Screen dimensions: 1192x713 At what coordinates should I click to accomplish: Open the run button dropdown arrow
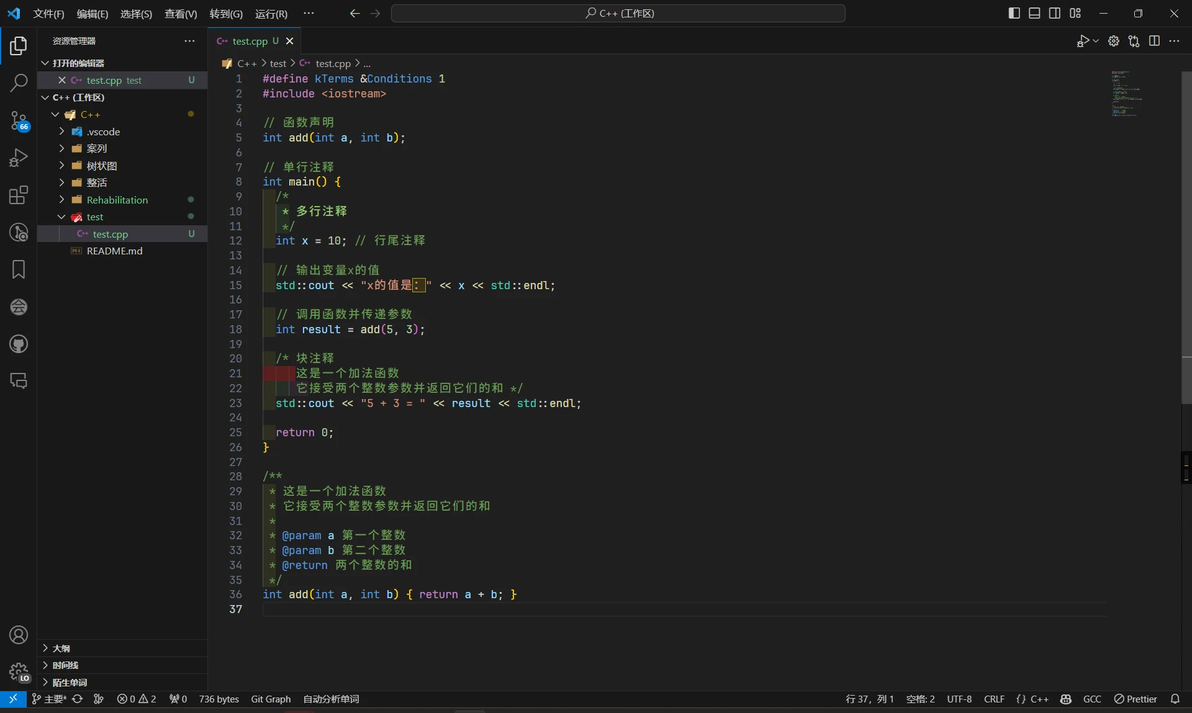pyautogui.click(x=1095, y=41)
